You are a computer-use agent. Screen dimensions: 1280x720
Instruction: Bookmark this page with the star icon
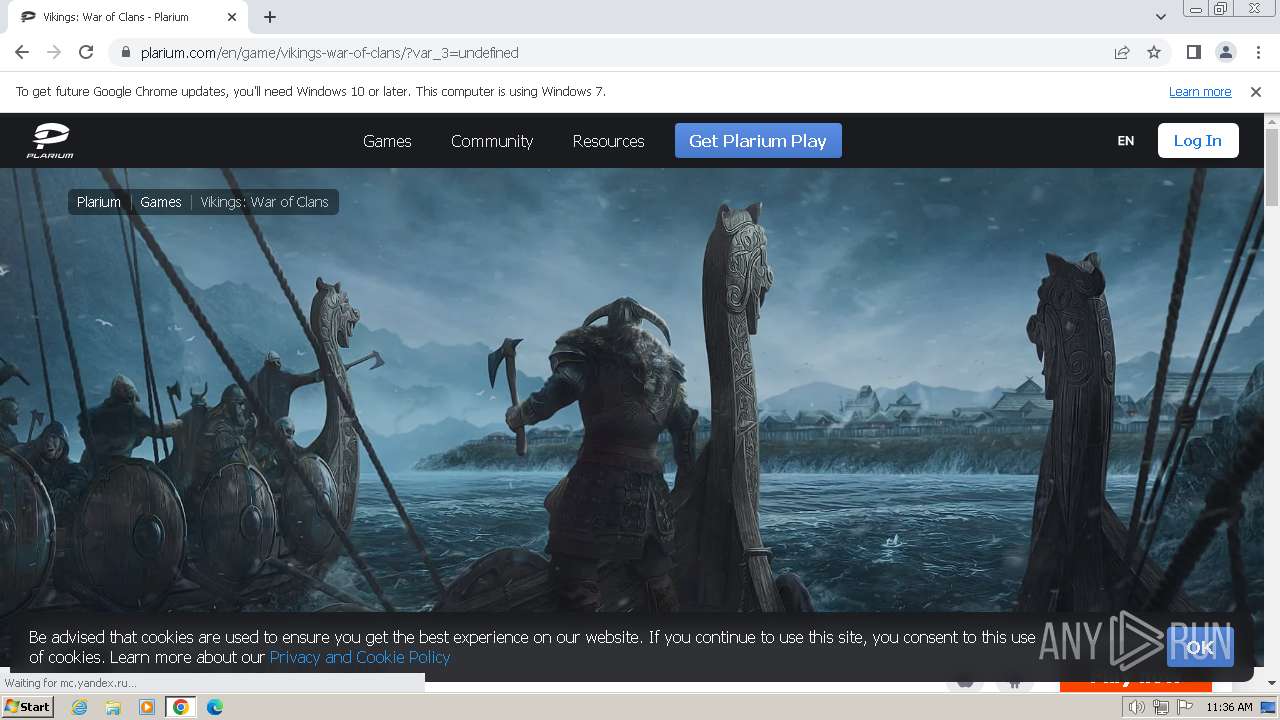pos(1154,52)
